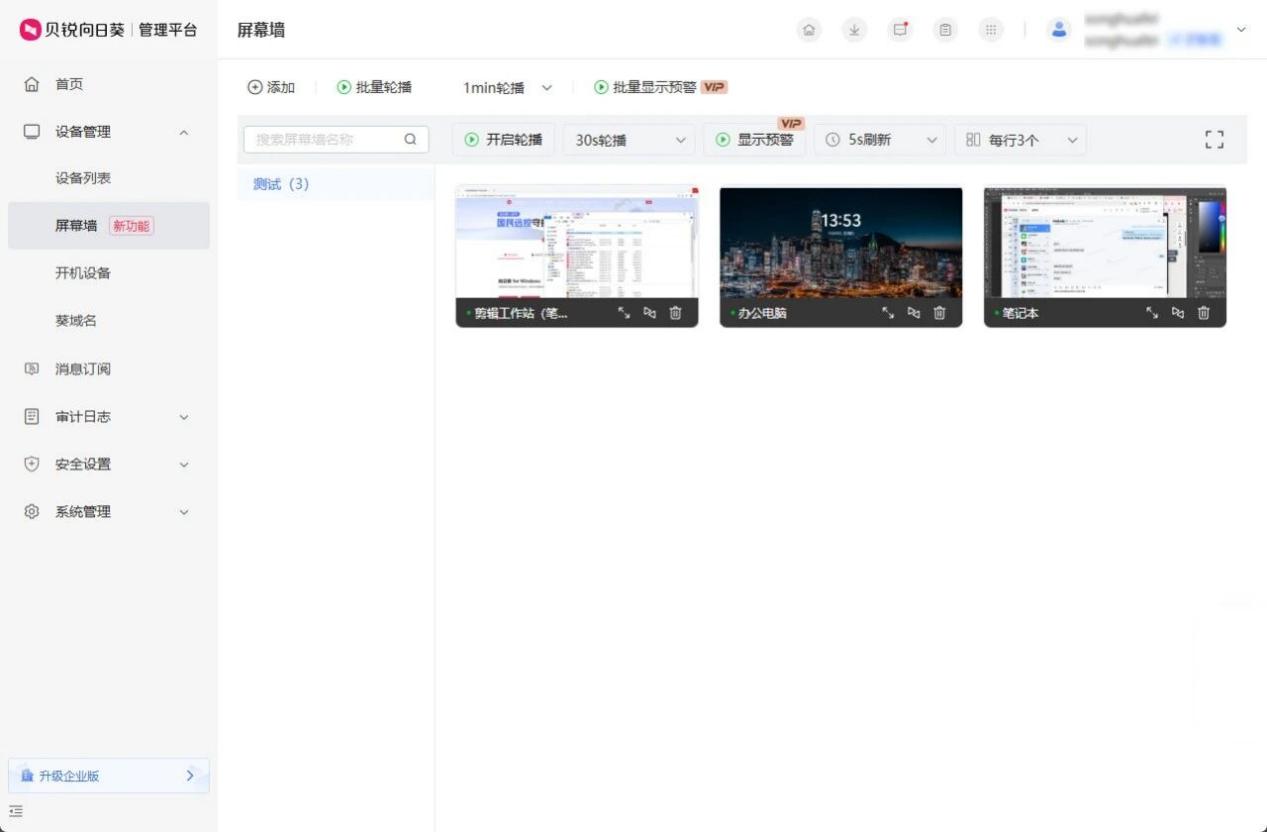Open the 1min轮播 interval dropdown
Screen dimensions: 1267x832
[508, 88]
